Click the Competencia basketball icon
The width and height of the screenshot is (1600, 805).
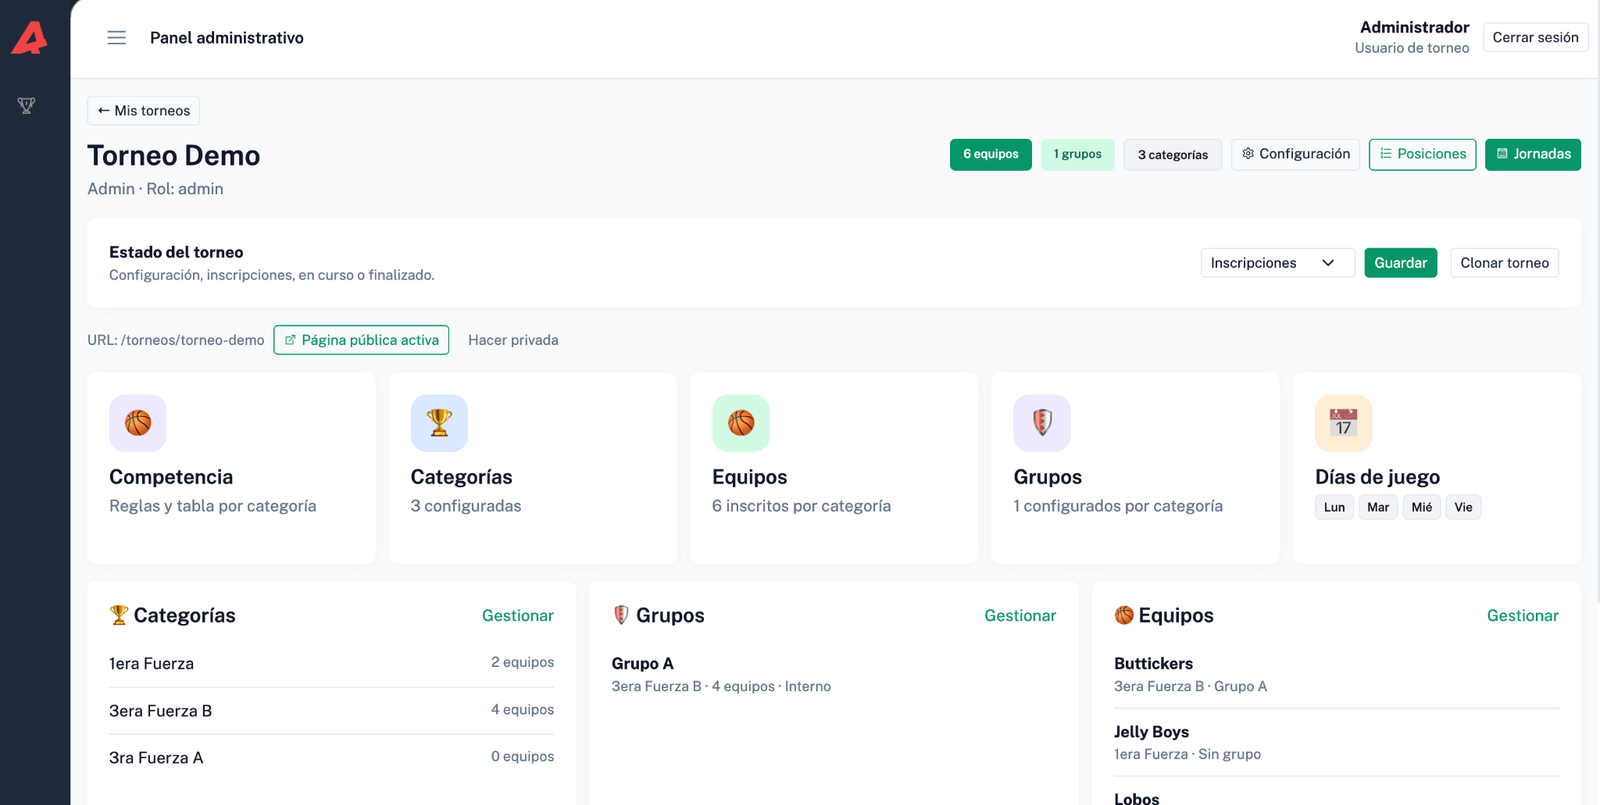pyautogui.click(x=138, y=423)
